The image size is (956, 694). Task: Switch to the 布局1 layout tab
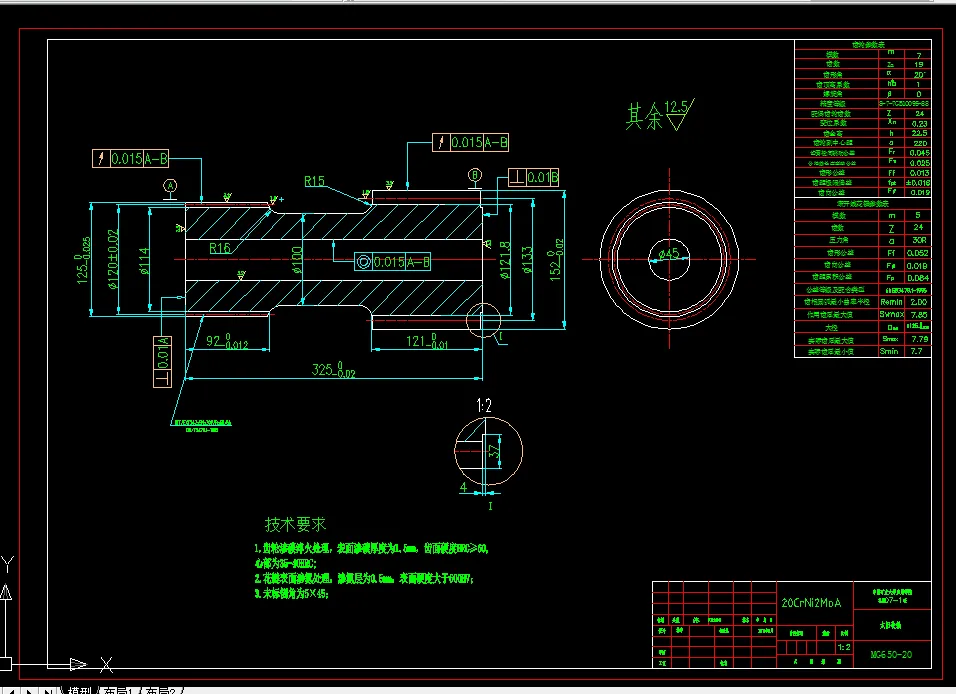118,690
